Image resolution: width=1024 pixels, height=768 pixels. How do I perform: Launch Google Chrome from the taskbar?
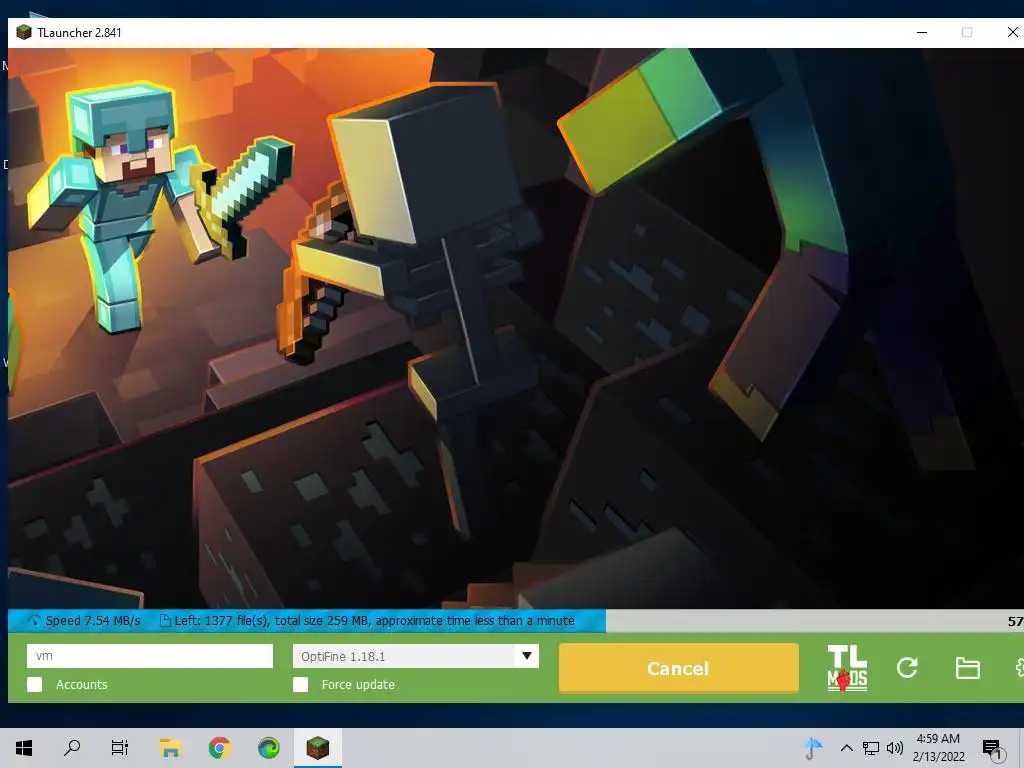(219, 748)
